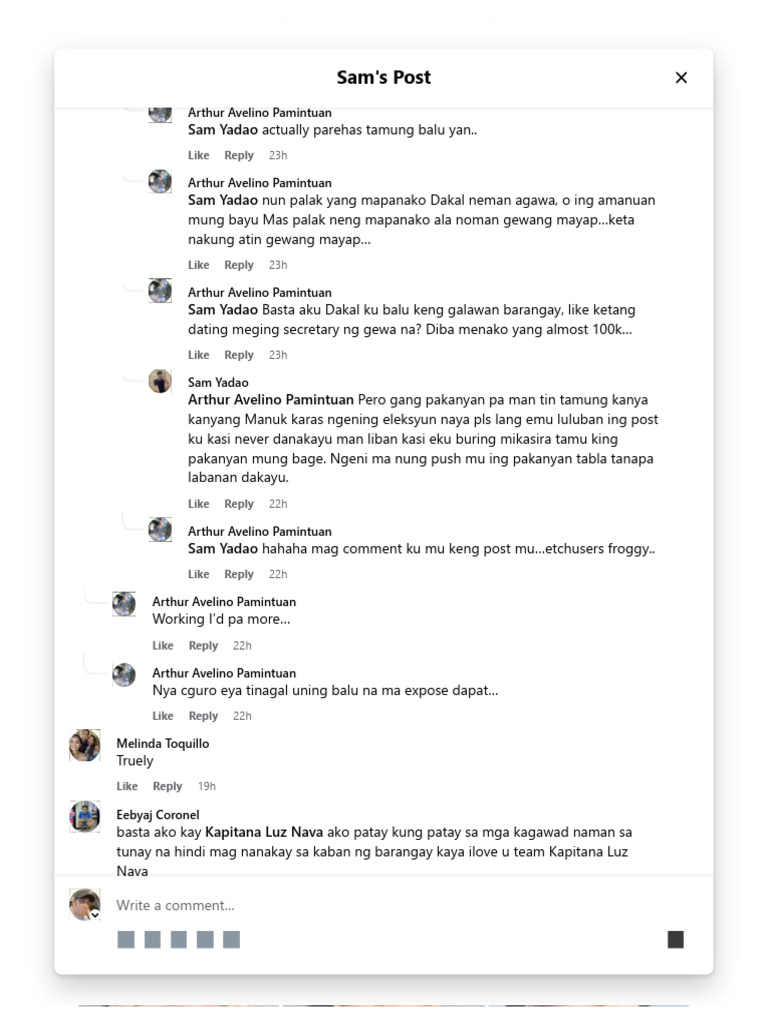Like the "Nya cguro eya tinagal" comment
The image size is (768, 1024).
point(163,716)
